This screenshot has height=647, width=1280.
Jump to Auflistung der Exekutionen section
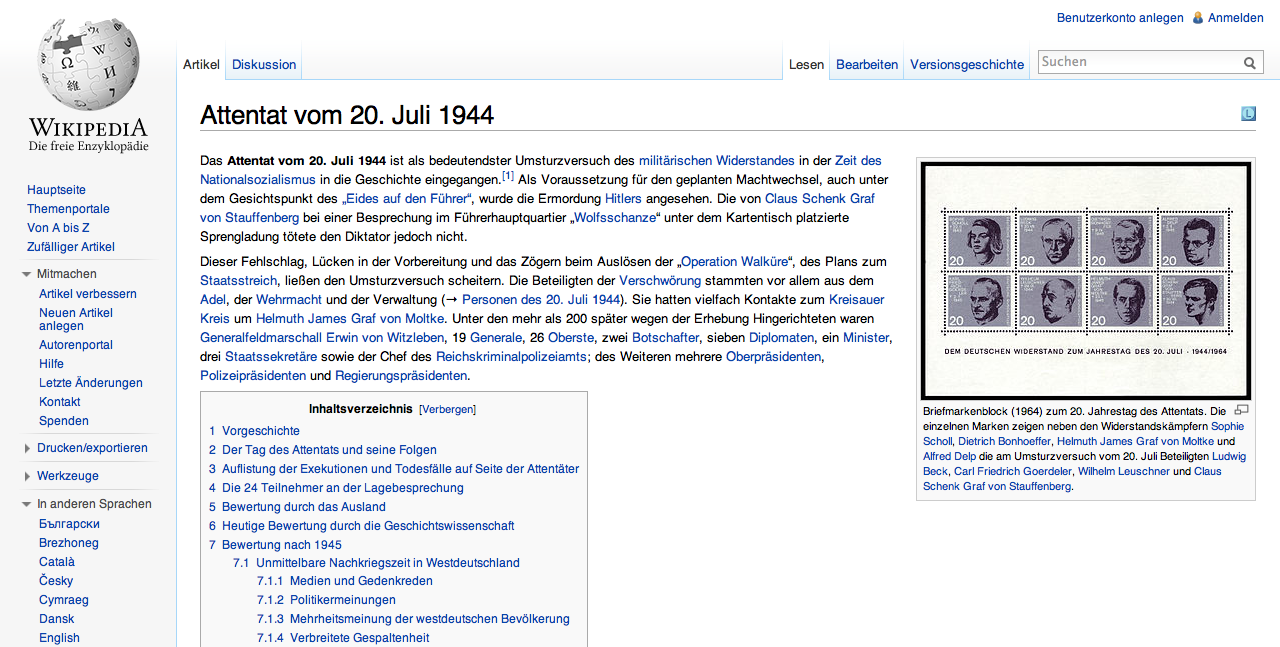394,469
